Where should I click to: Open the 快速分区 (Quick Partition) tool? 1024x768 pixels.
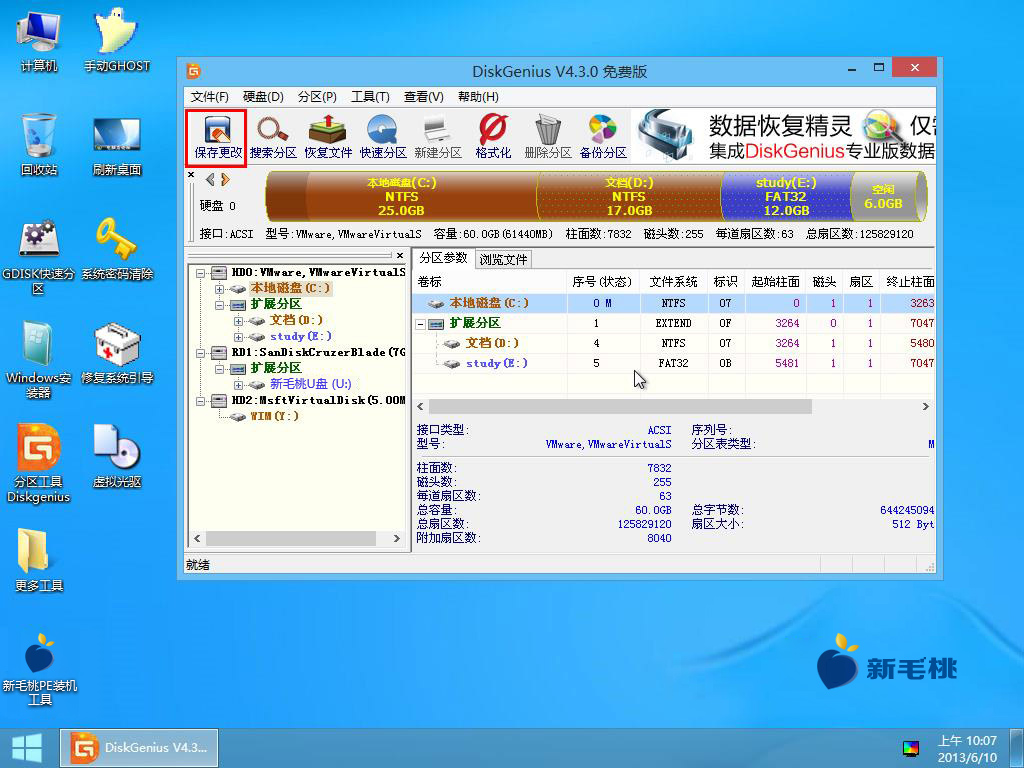[383, 138]
